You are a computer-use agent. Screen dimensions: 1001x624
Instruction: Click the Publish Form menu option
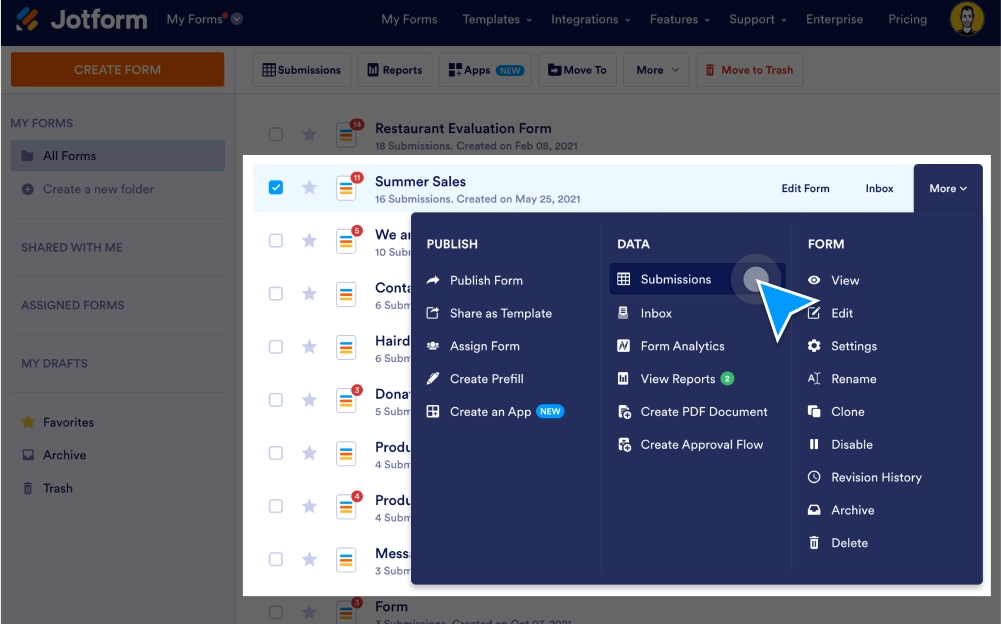tap(488, 280)
